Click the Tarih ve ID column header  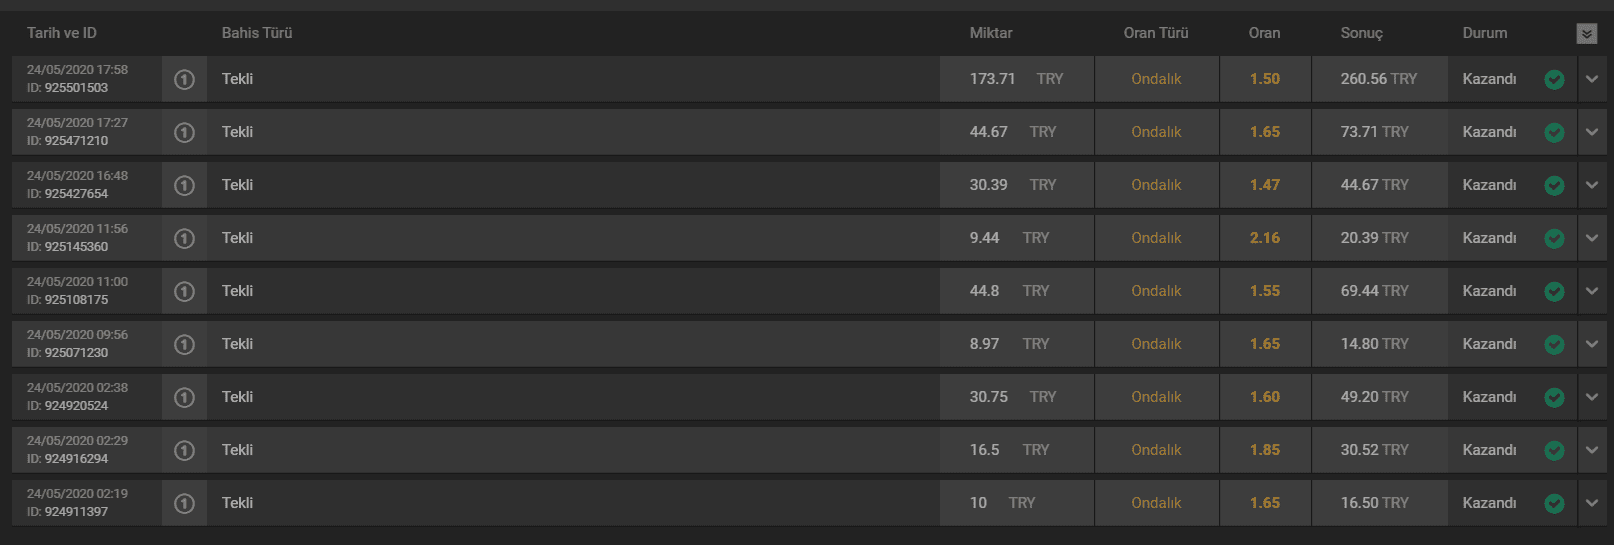coord(62,33)
